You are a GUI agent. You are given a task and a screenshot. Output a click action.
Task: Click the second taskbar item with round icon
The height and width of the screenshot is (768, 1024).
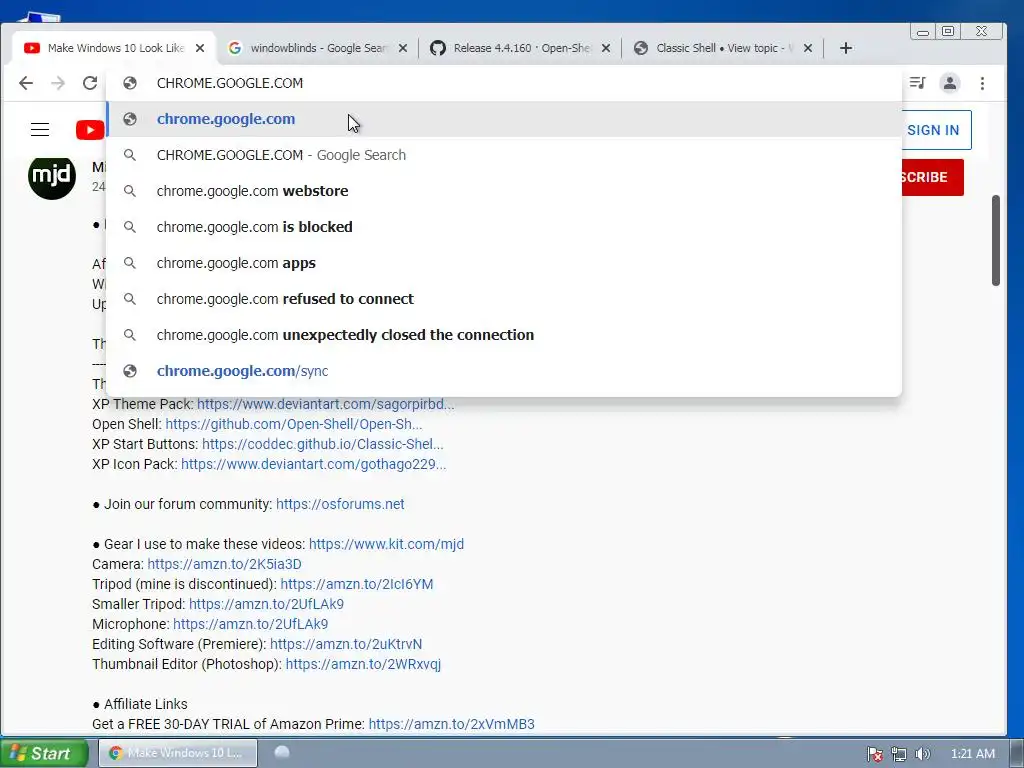pyautogui.click(x=282, y=752)
